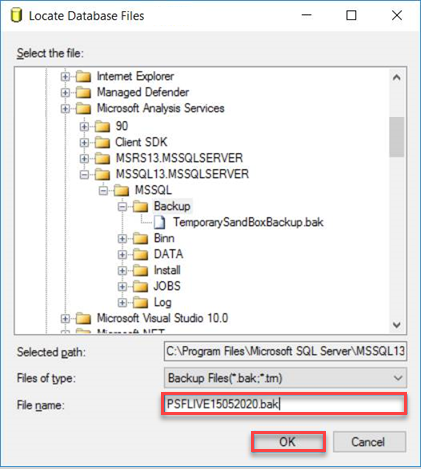Click the Selected path field
This screenshot has height=469, width=421.
pos(285,351)
